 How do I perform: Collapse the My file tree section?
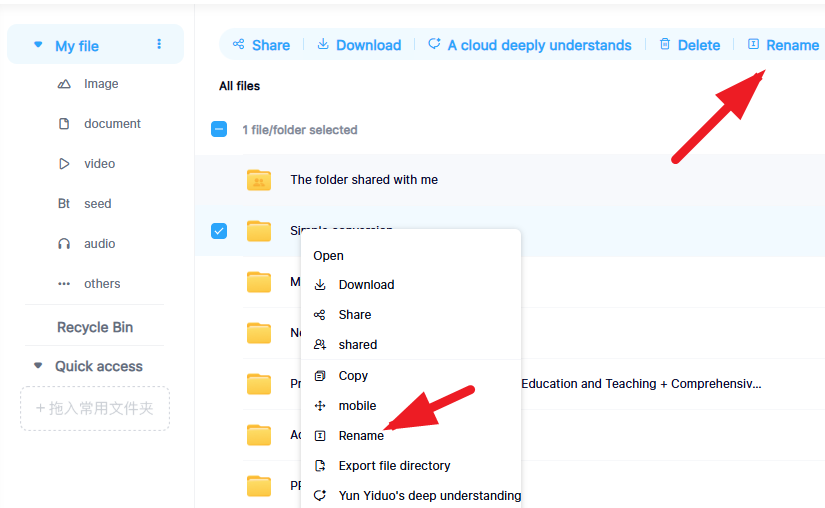click(x=38, y=45)
